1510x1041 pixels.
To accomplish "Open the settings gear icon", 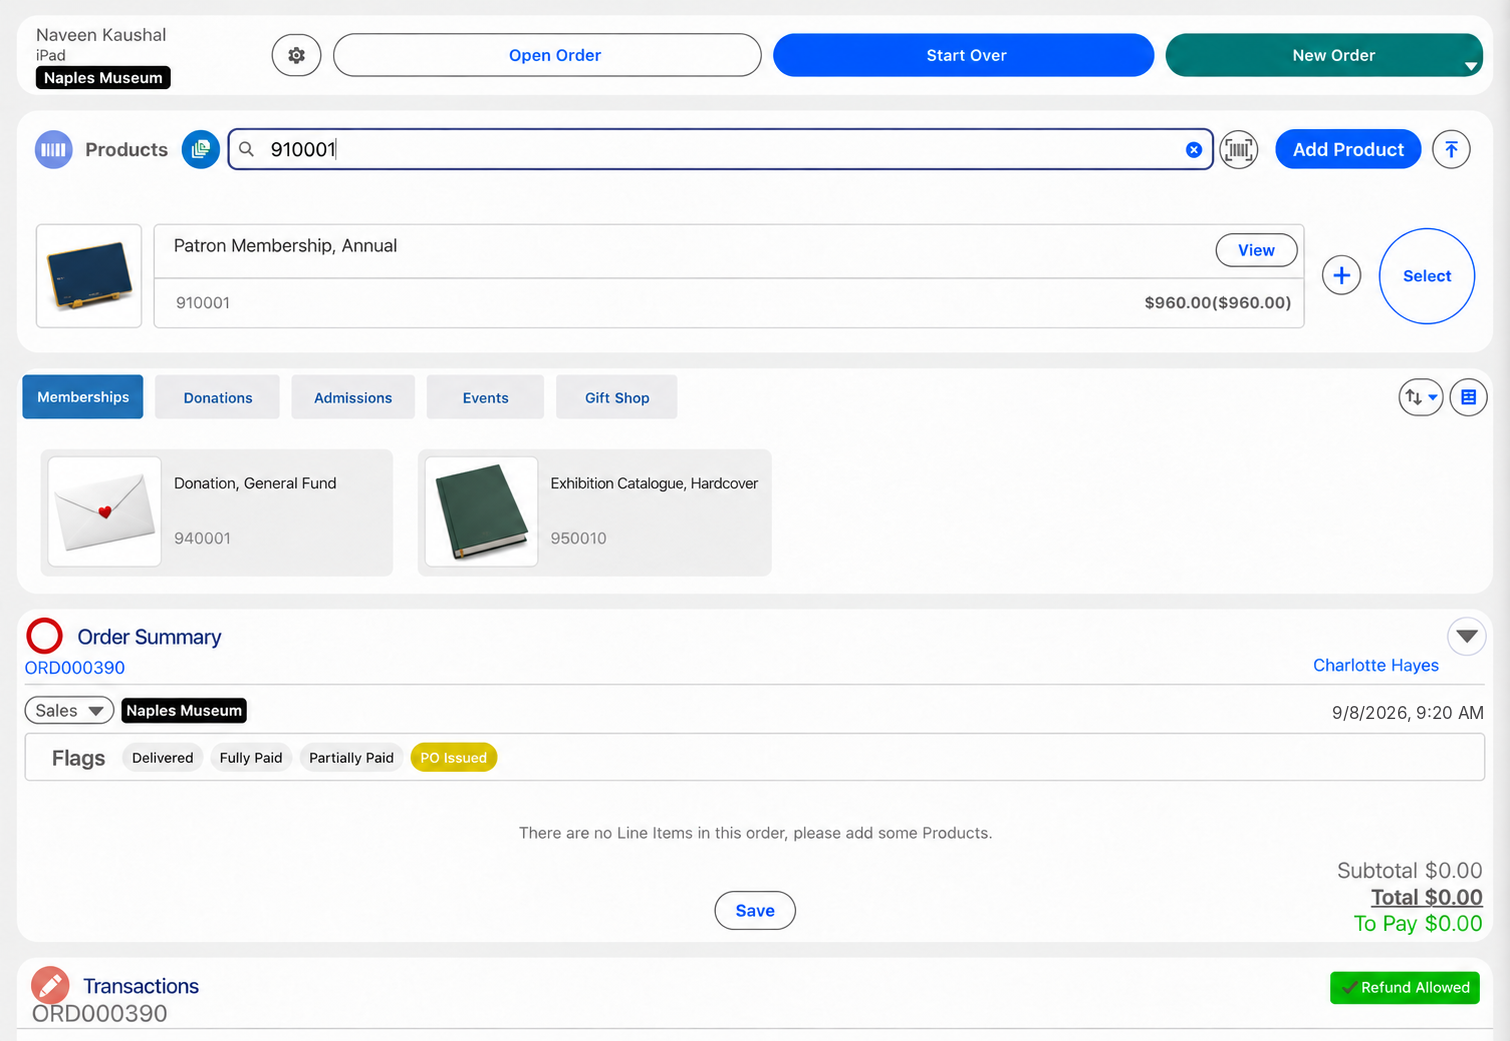I will pyautogui.click(x=296, y=55).
